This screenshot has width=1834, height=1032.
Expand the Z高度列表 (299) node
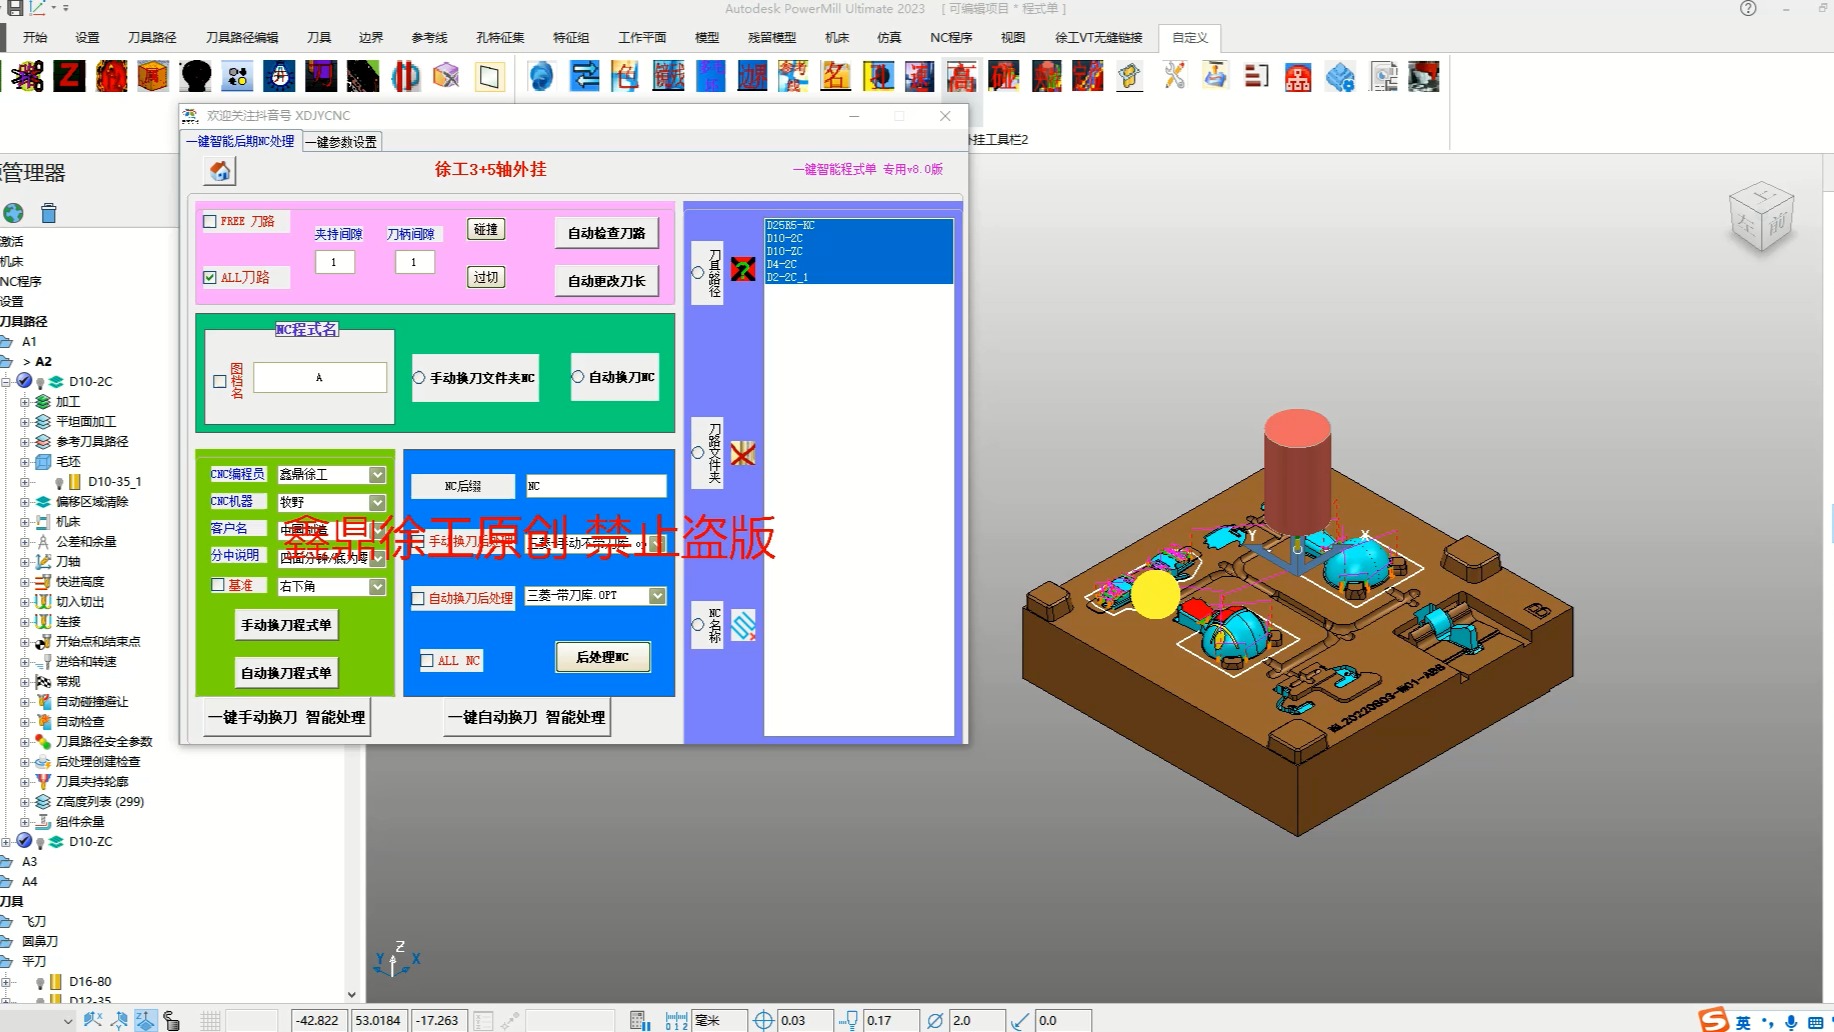pyautogui.click(x=25, y=802)
